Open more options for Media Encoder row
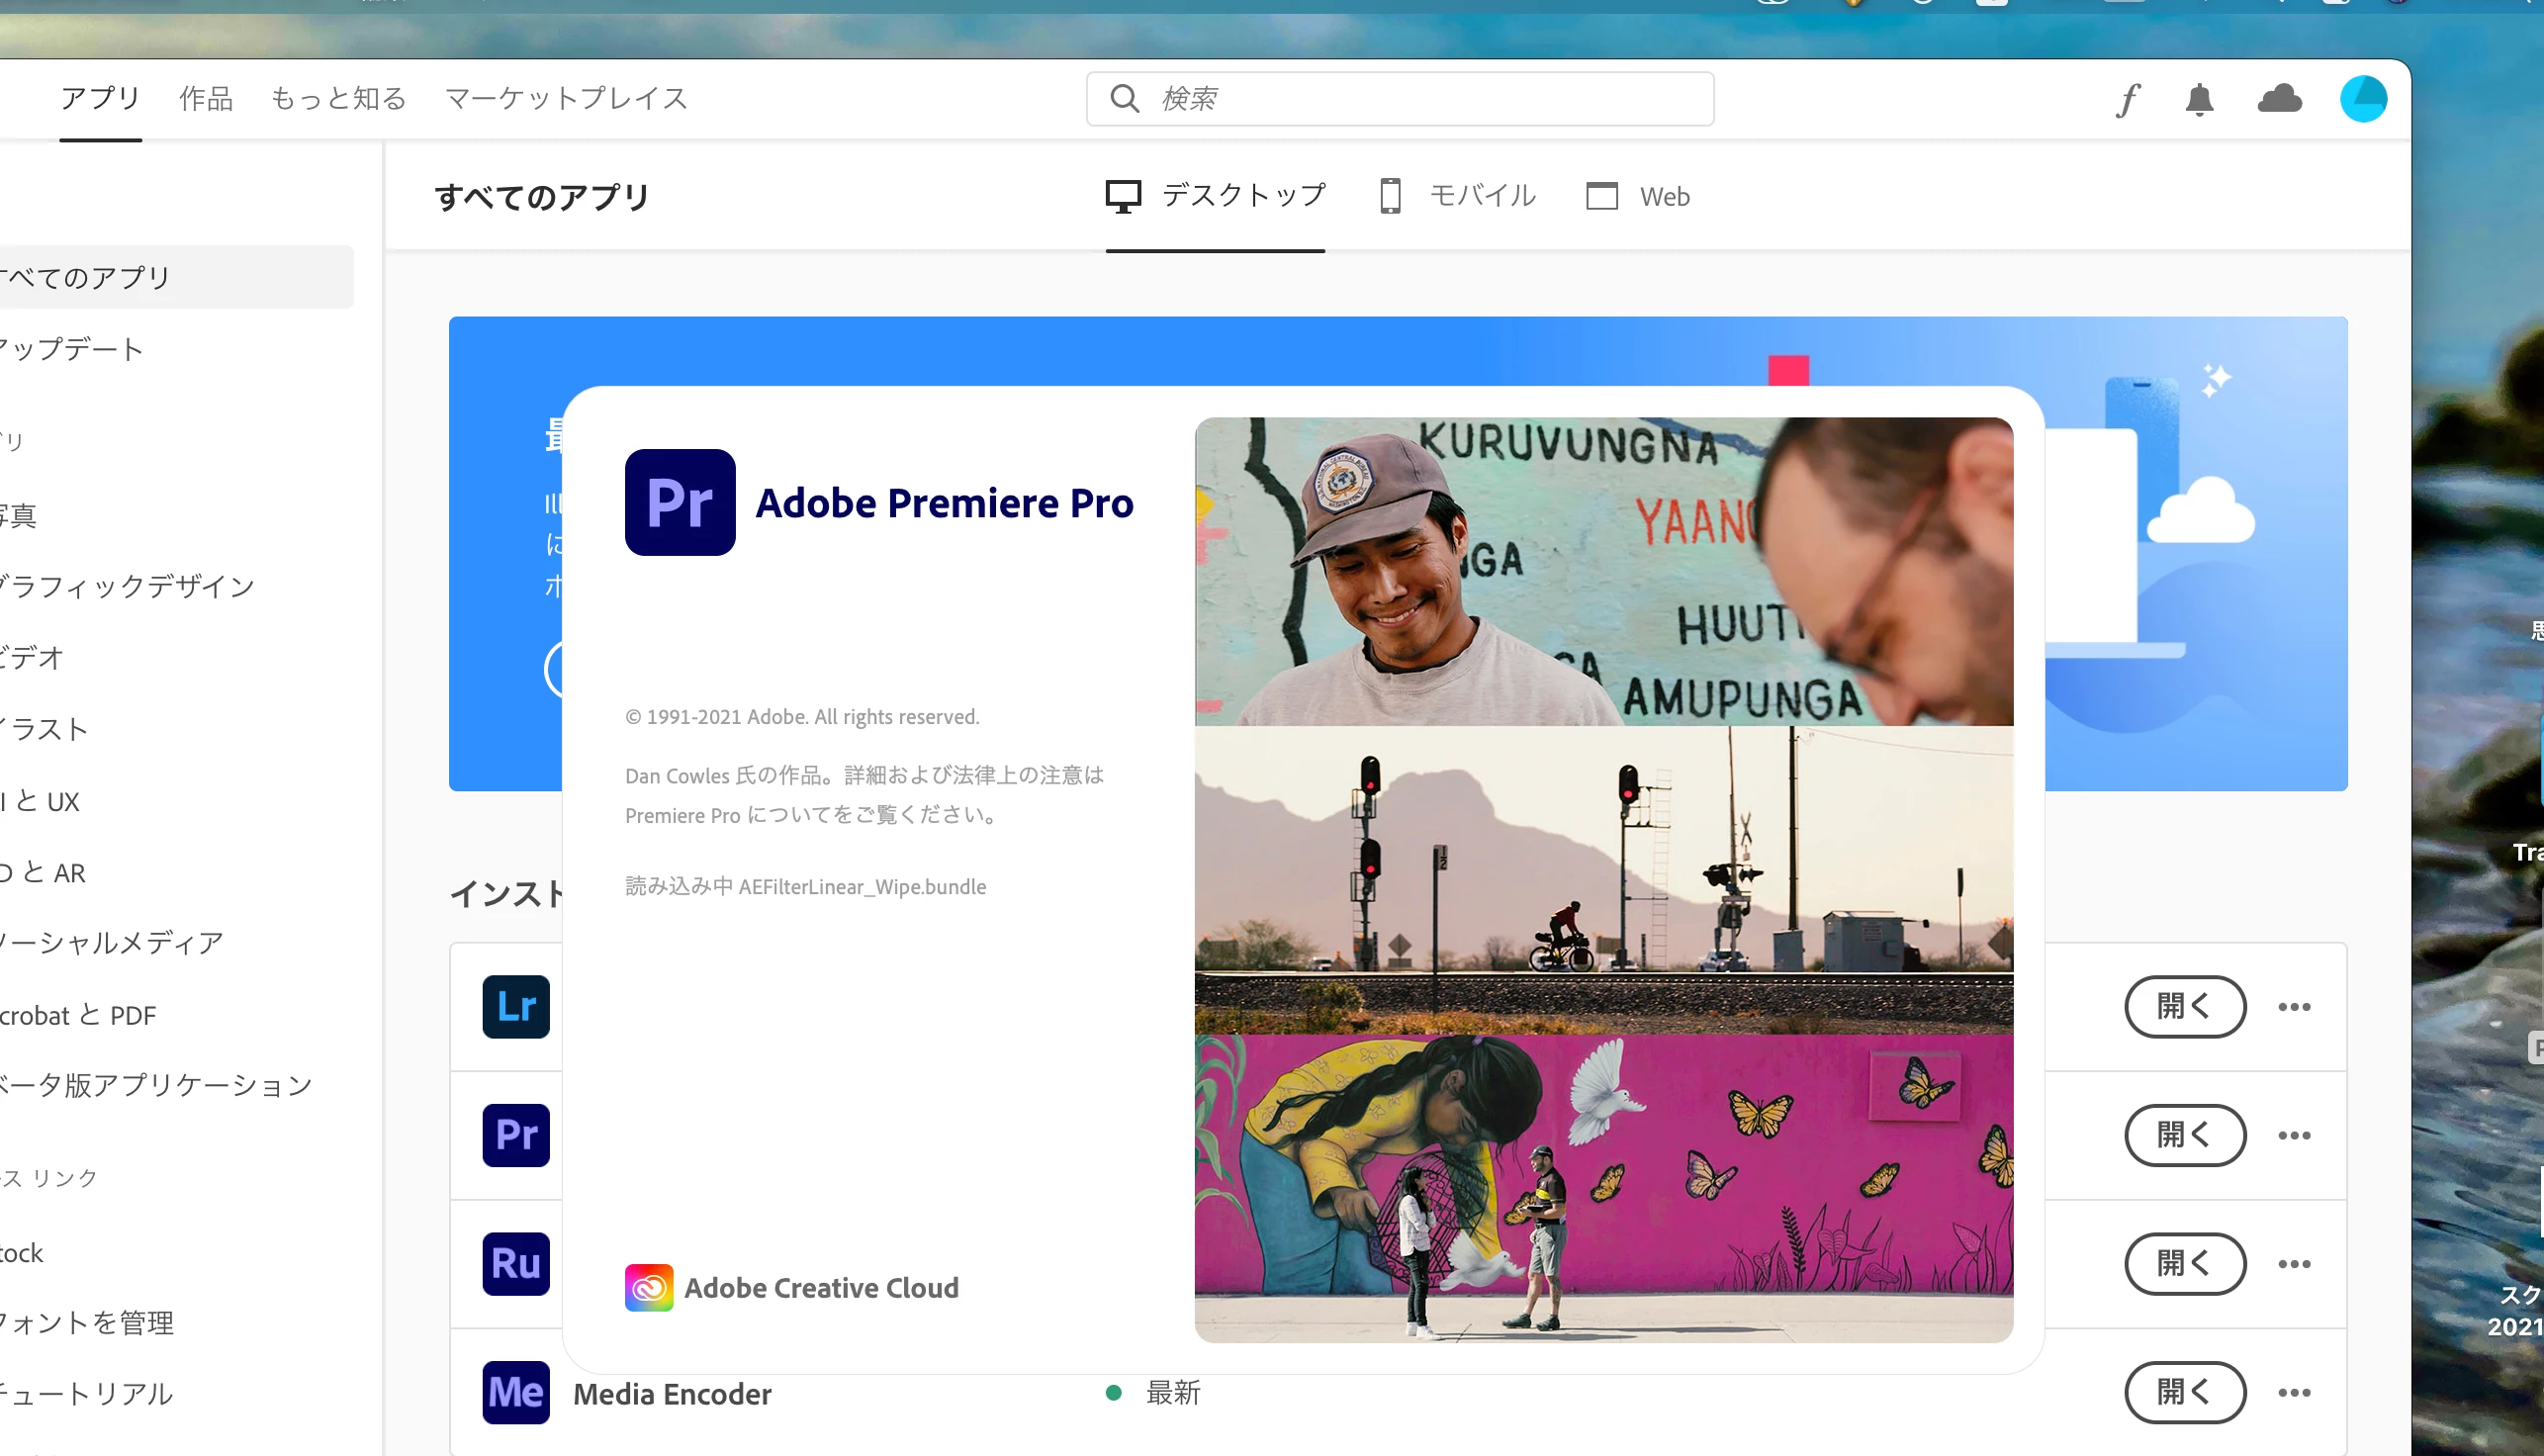This screenshot has width=2544, height=1456. 2294,1392
